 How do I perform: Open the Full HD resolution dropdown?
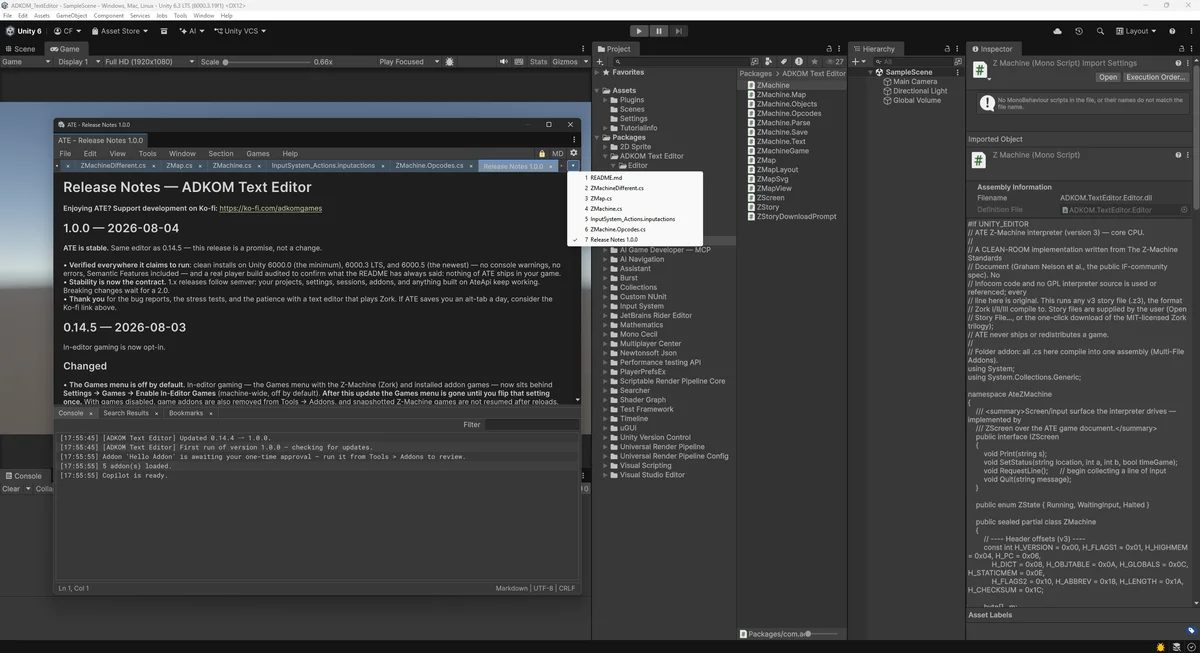(150, 62)
